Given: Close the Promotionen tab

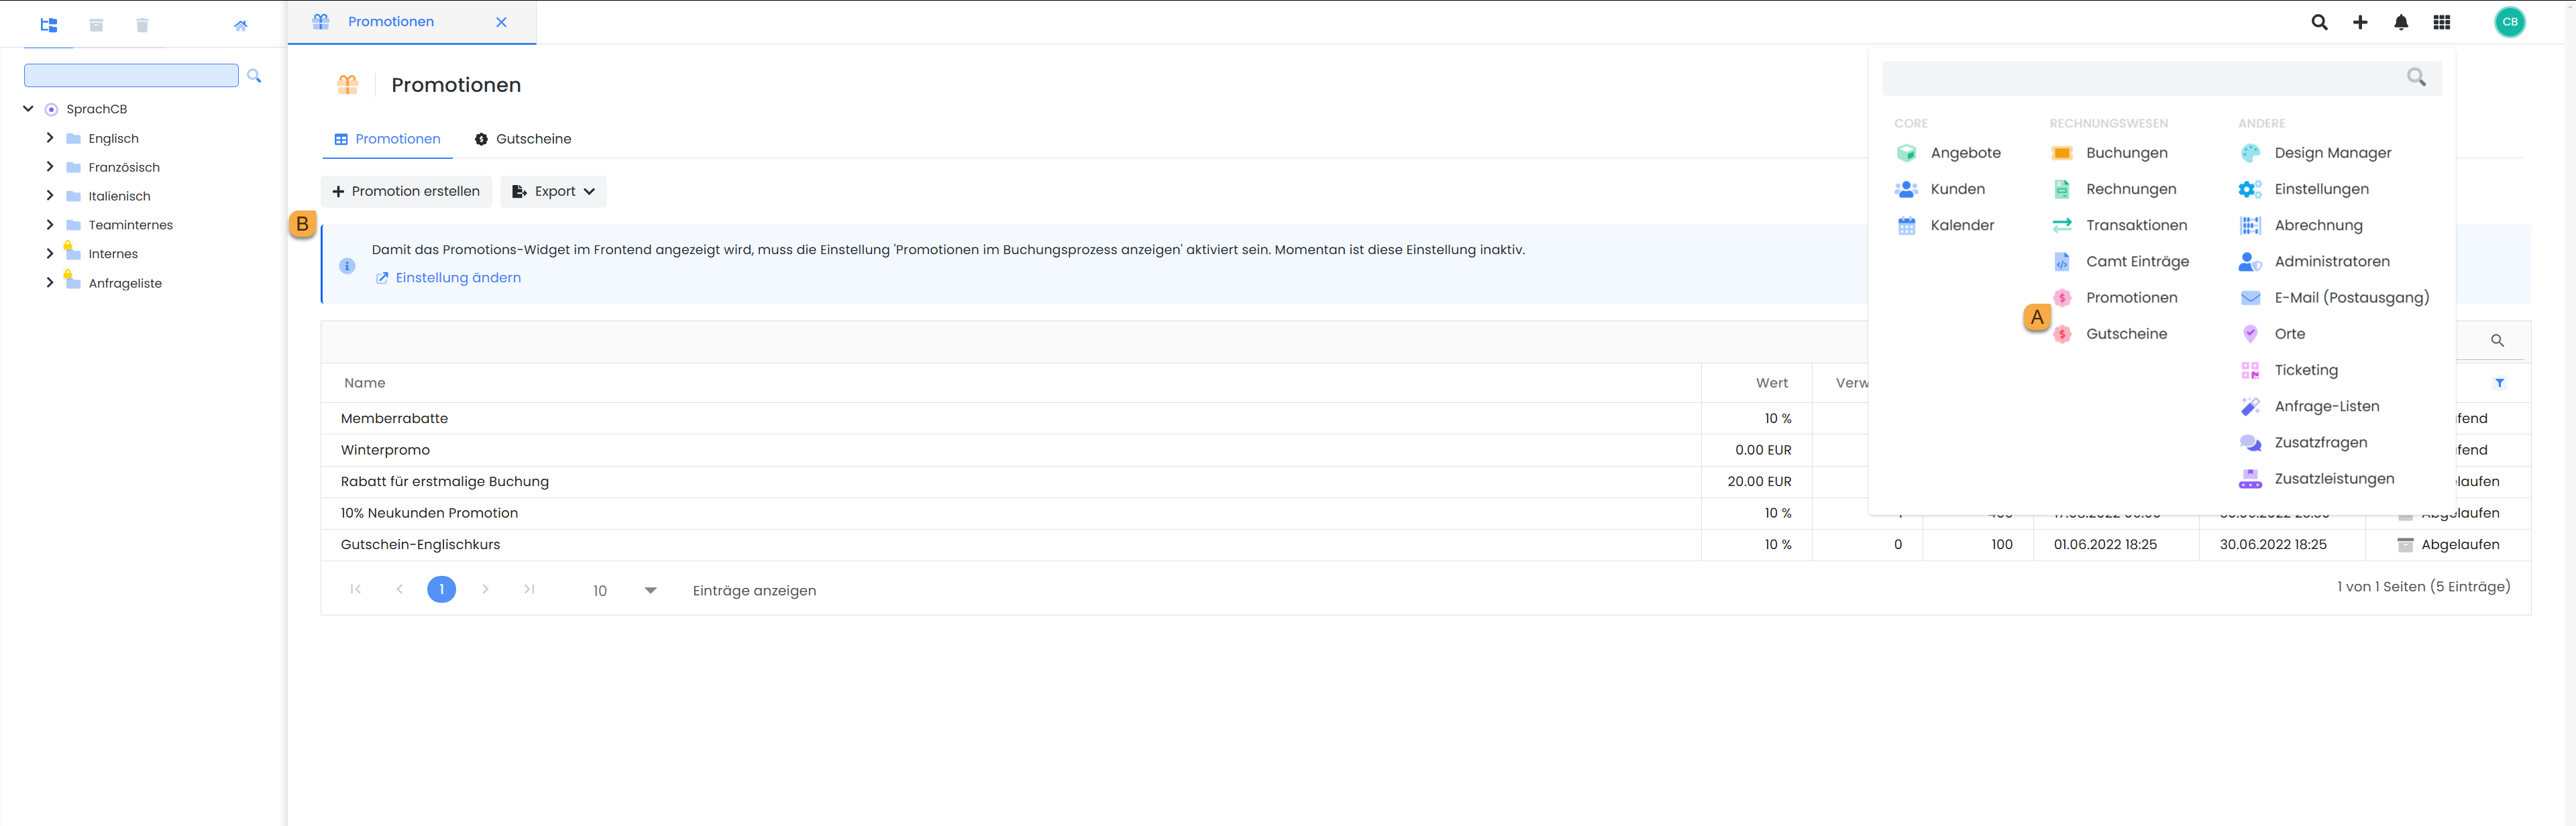Looking at the screenshot, I should point(501,22).
